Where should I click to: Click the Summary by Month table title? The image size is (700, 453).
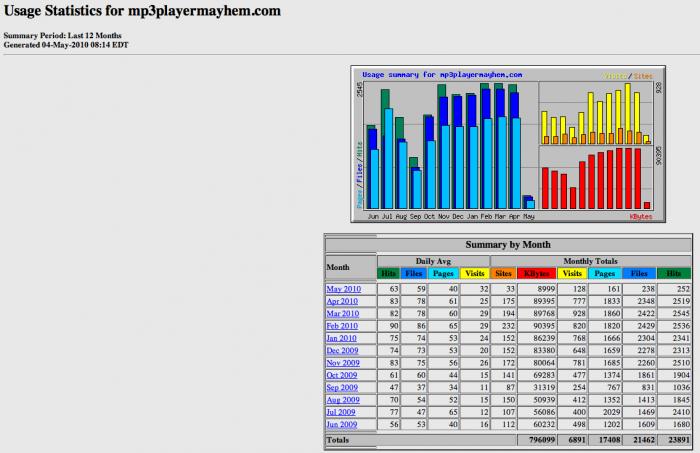pyautogui.click(x=508, y=245)
